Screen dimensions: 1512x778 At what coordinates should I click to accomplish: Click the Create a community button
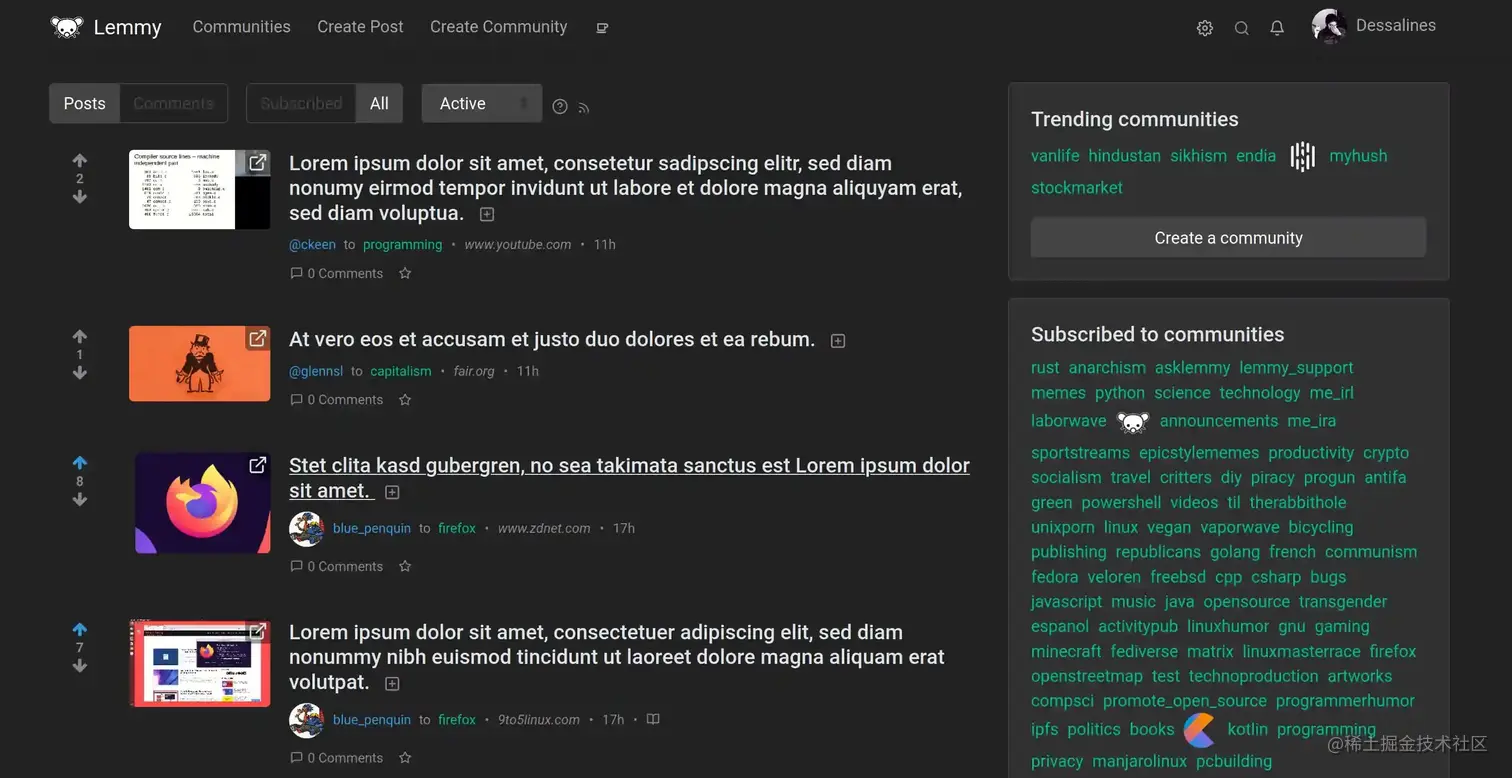1228,238
